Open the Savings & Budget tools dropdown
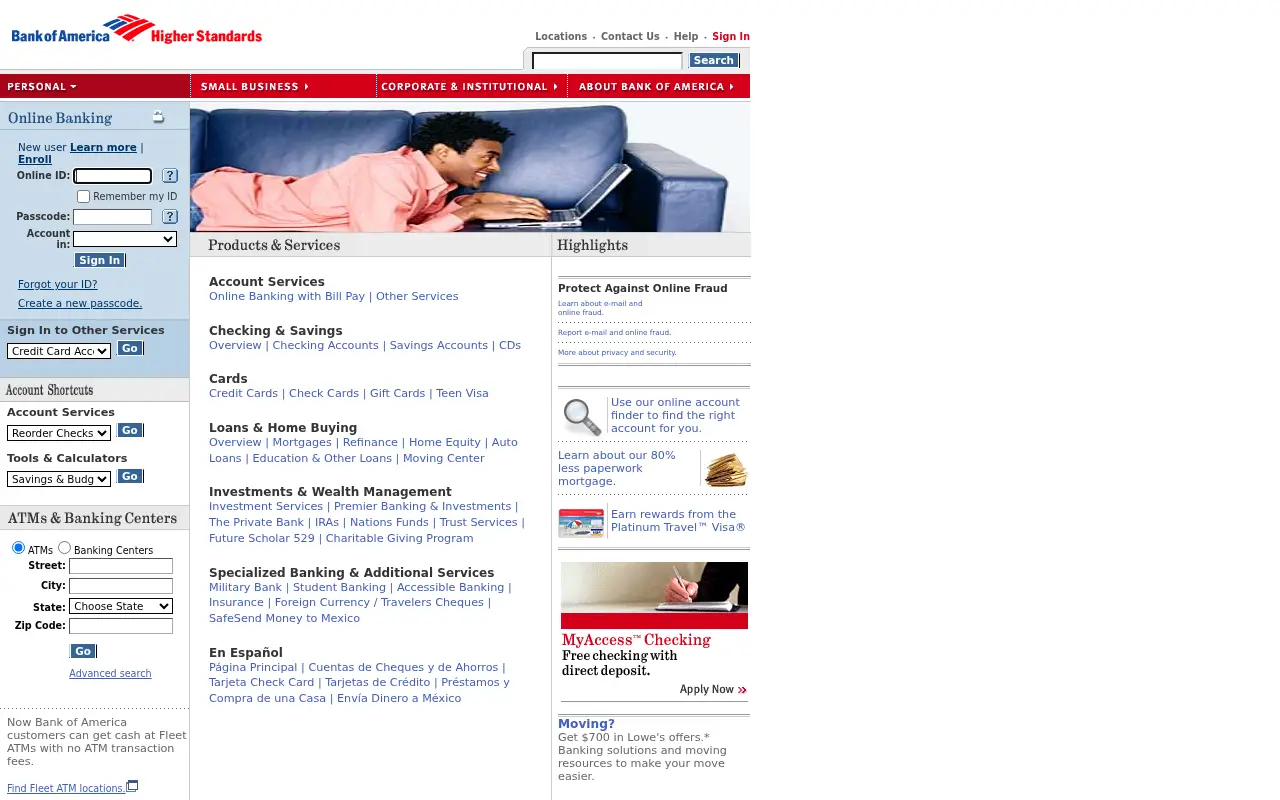 [x=59, y=479]
